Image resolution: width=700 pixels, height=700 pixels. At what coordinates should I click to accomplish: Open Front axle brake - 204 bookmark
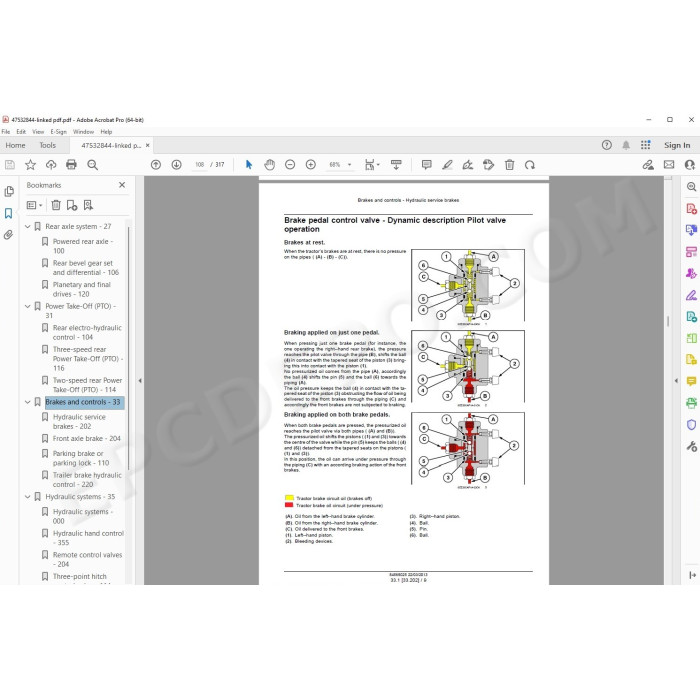[x=87, y=438]
